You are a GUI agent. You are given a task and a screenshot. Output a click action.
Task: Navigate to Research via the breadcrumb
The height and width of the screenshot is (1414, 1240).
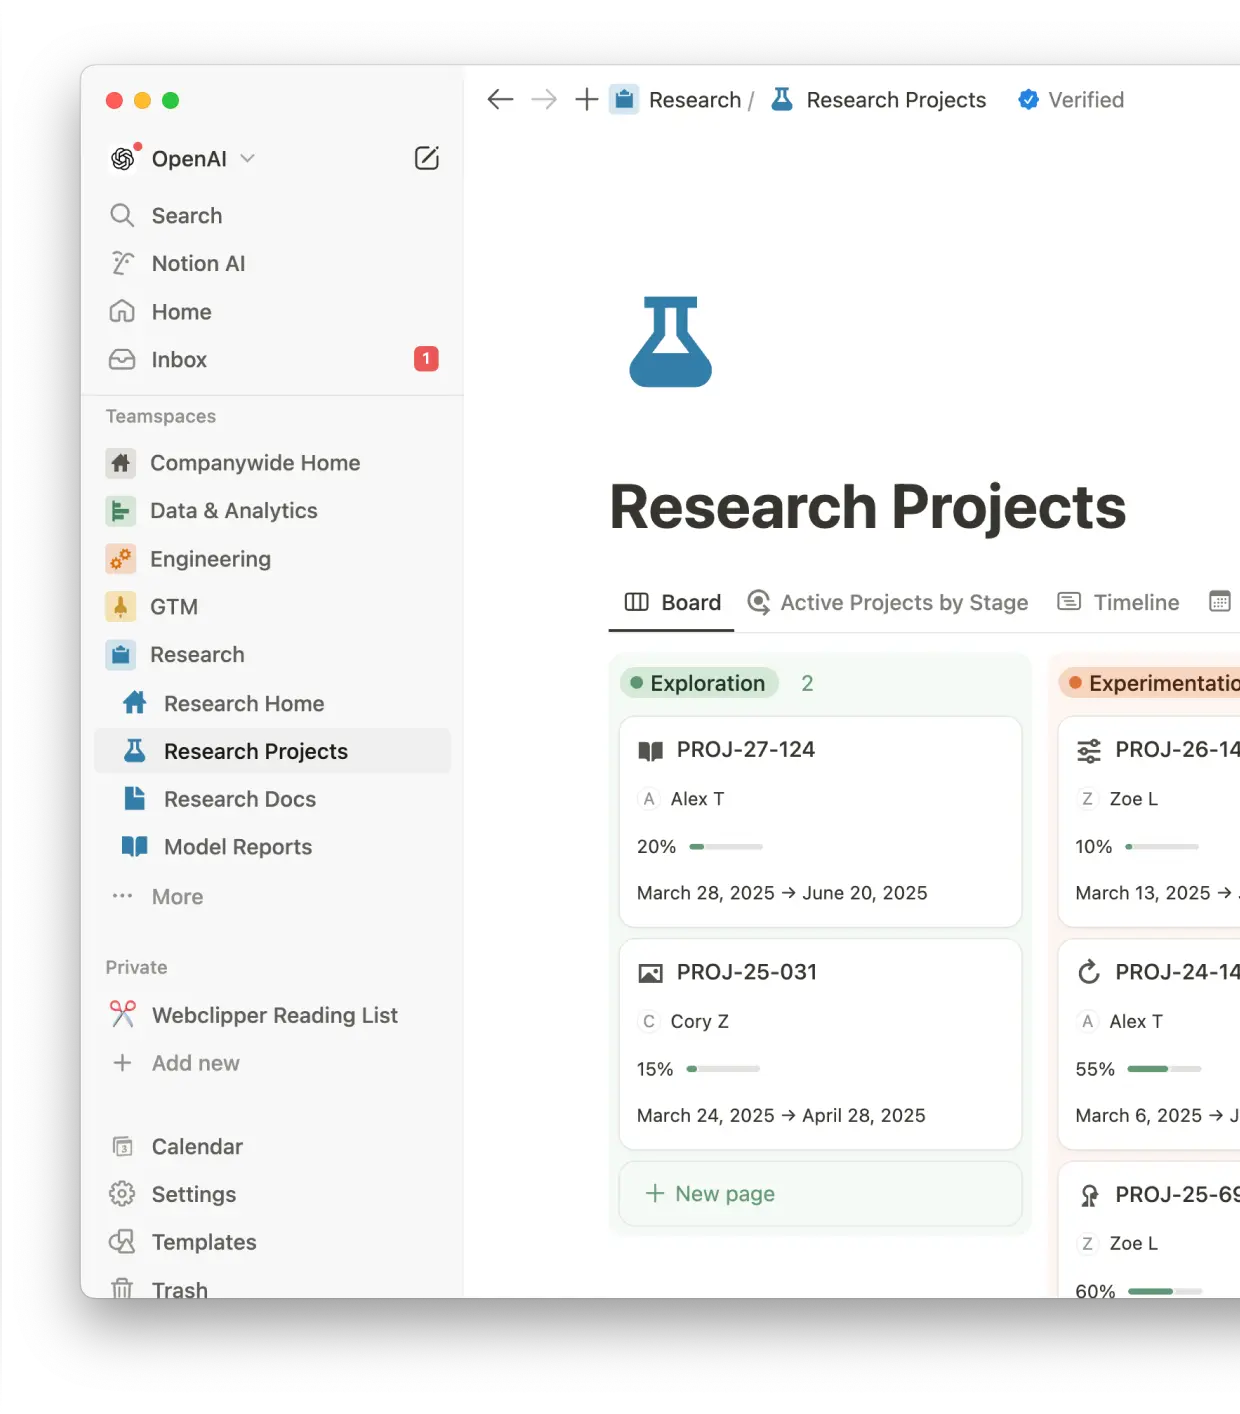point(694,99)
